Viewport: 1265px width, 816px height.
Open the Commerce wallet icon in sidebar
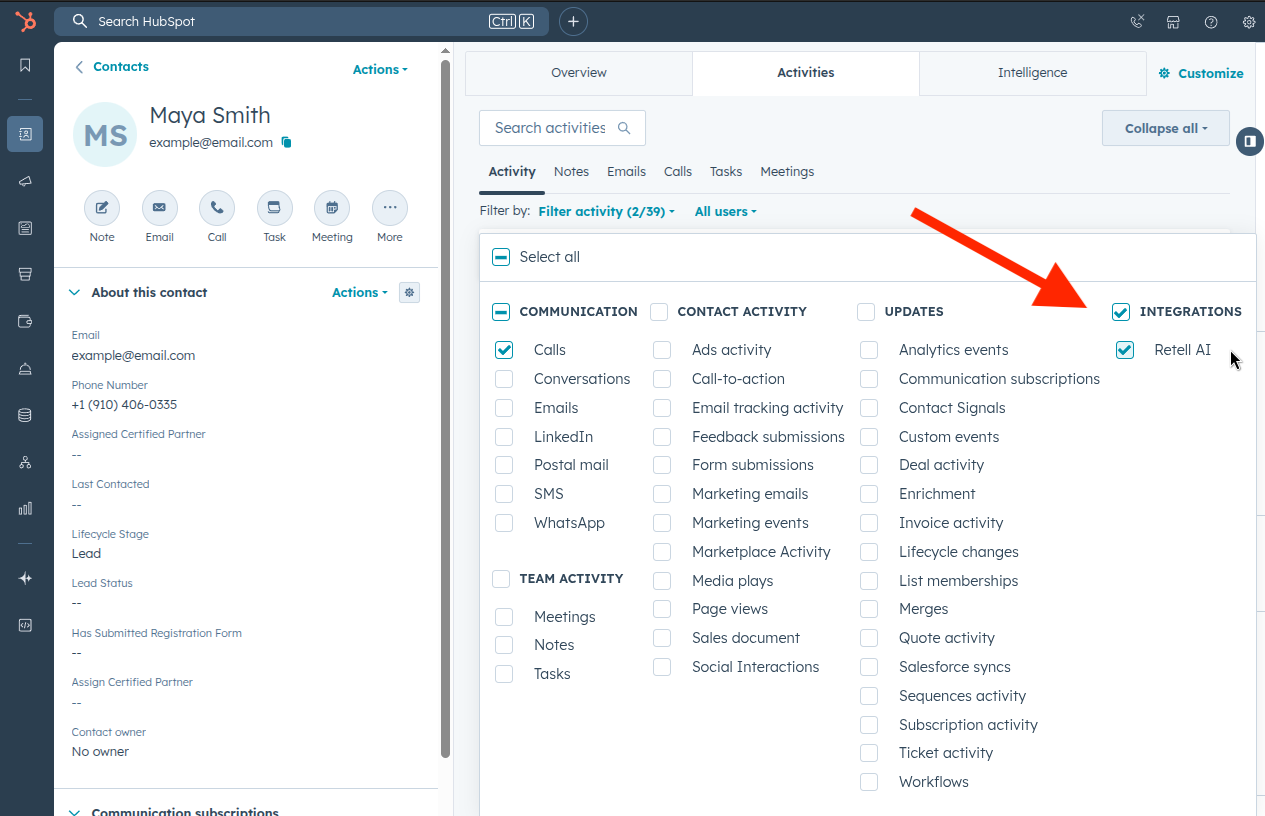[25, 321]
